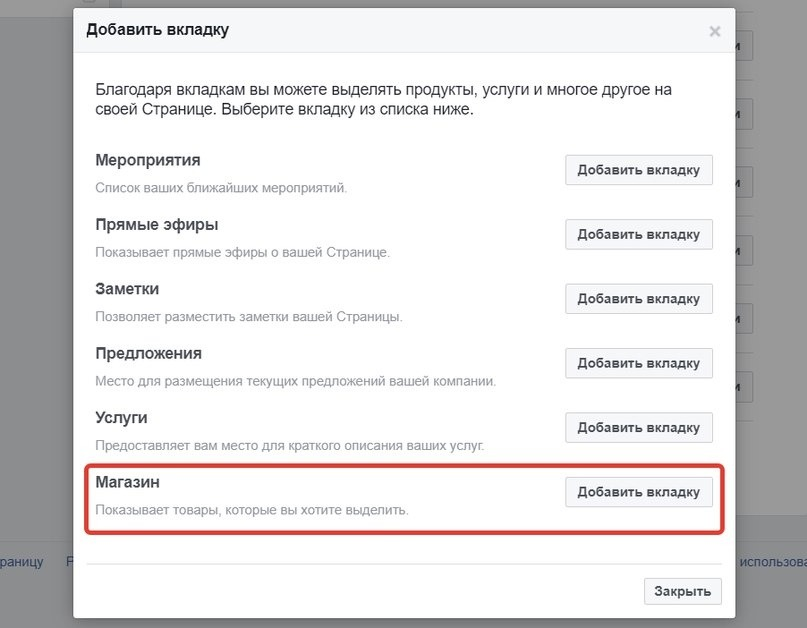Click the Заметки heading
807x628 pixels.
(x=127, y=289)
